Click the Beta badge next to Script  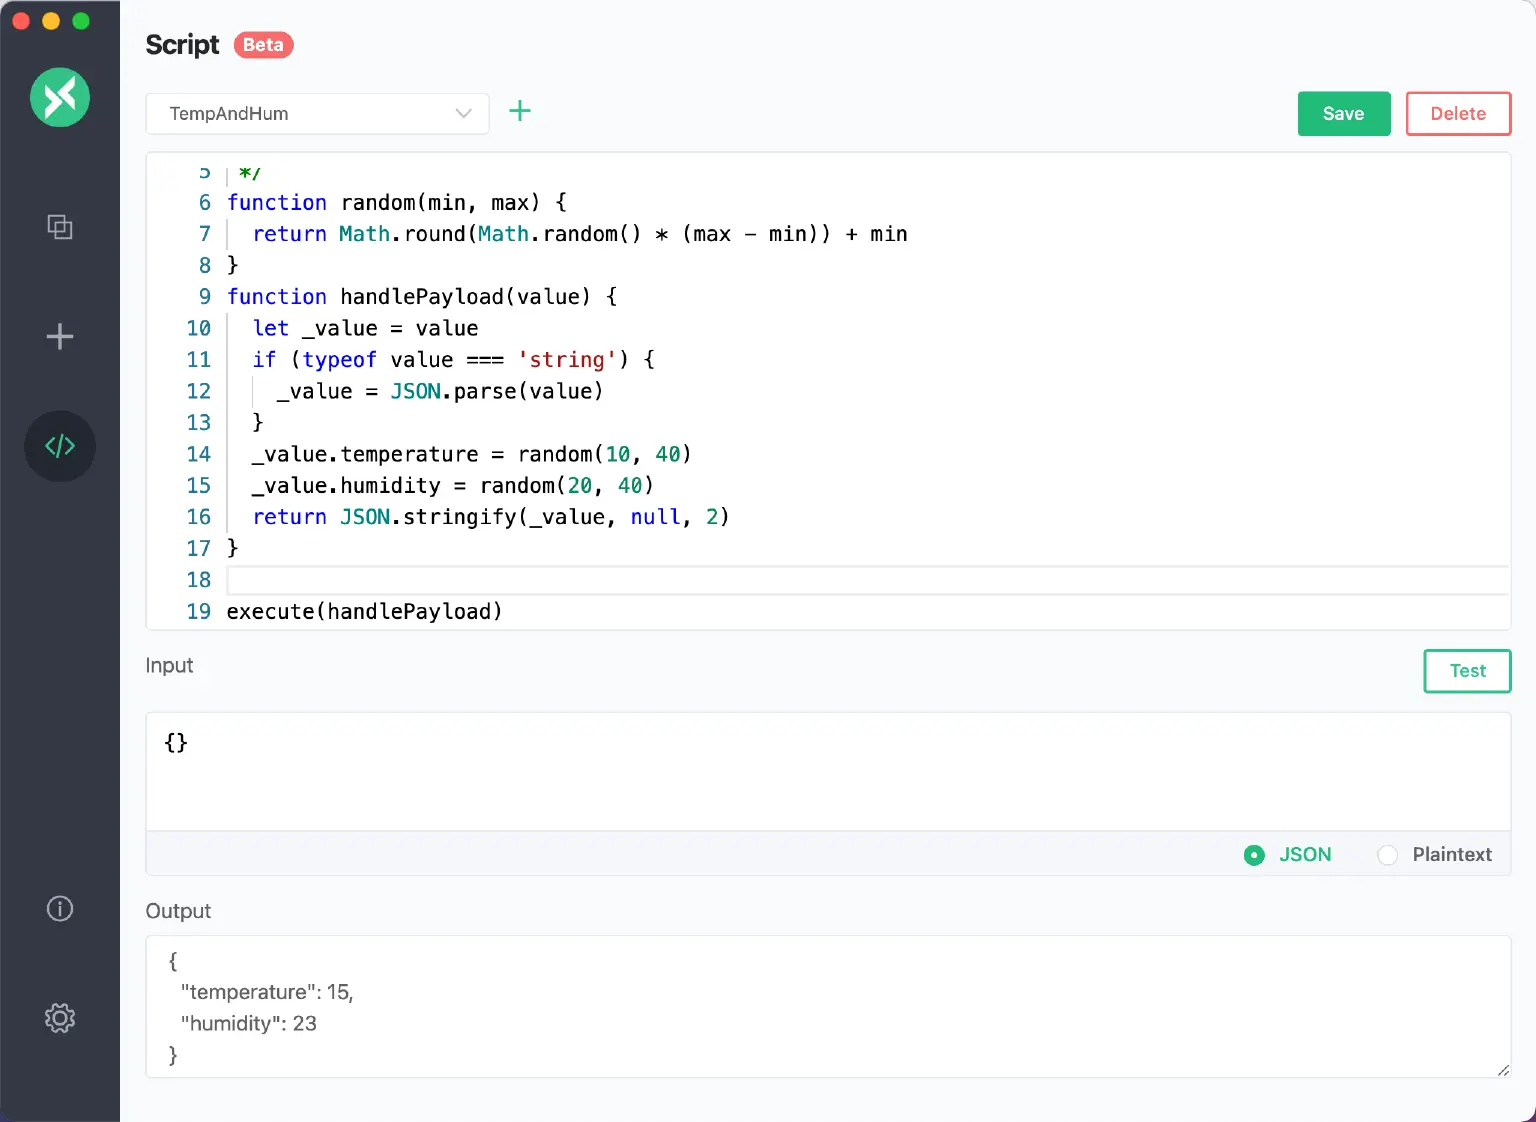[x=263, y=45]
